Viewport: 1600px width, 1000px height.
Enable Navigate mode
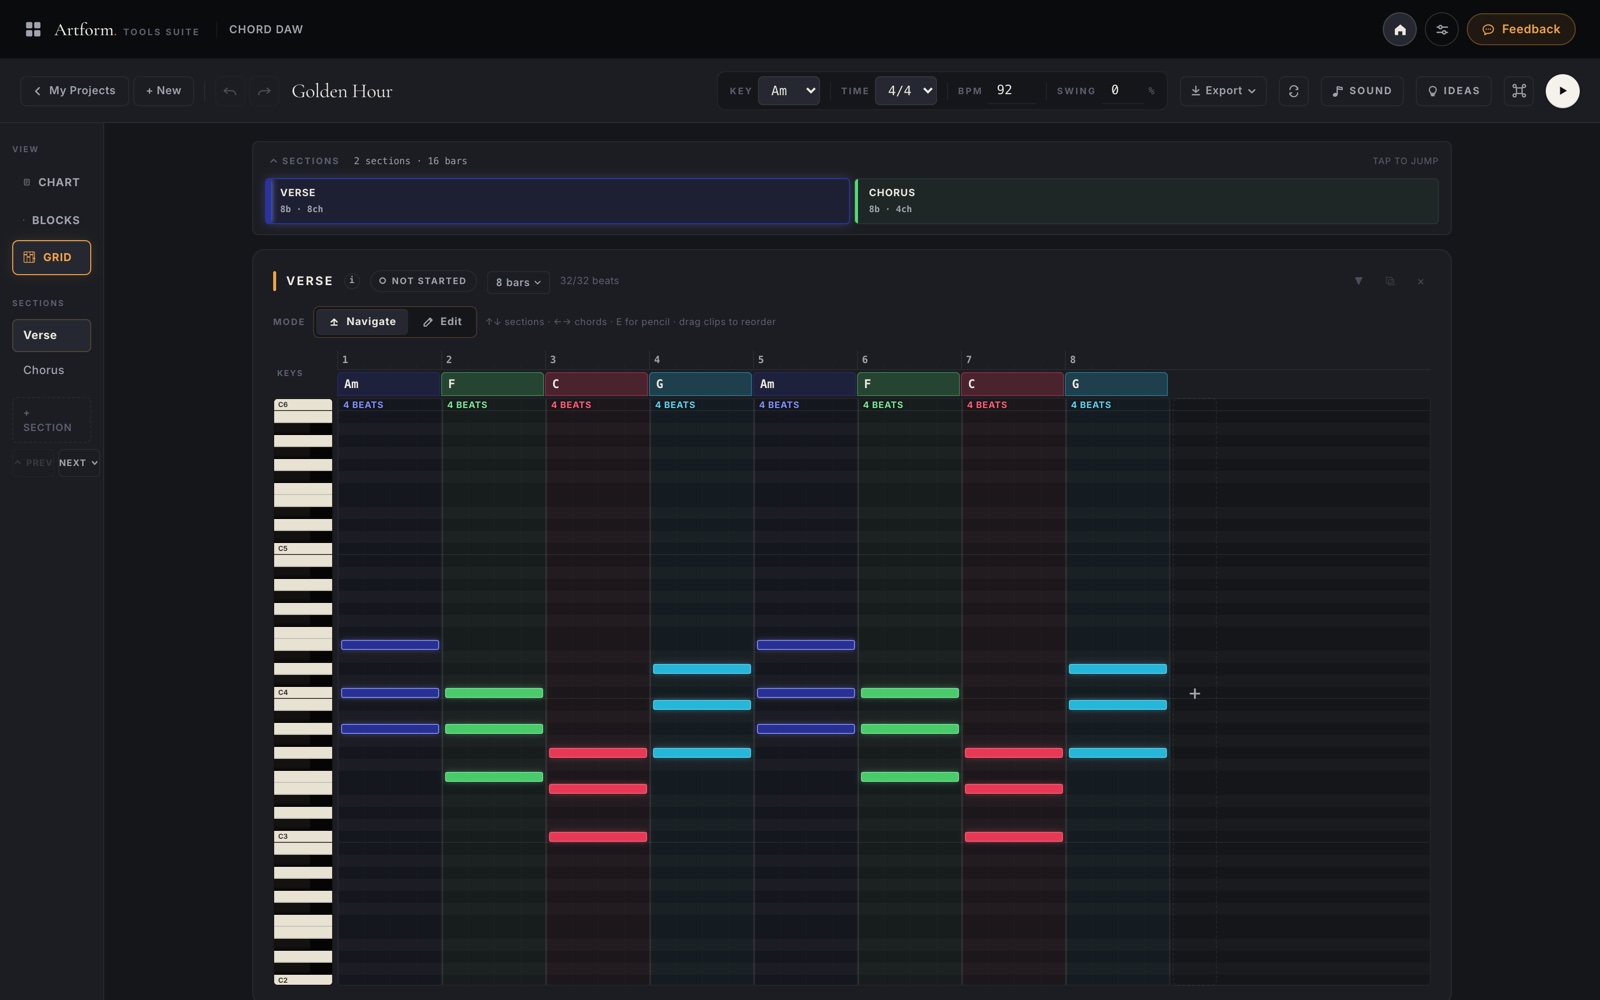coord(362,322)
